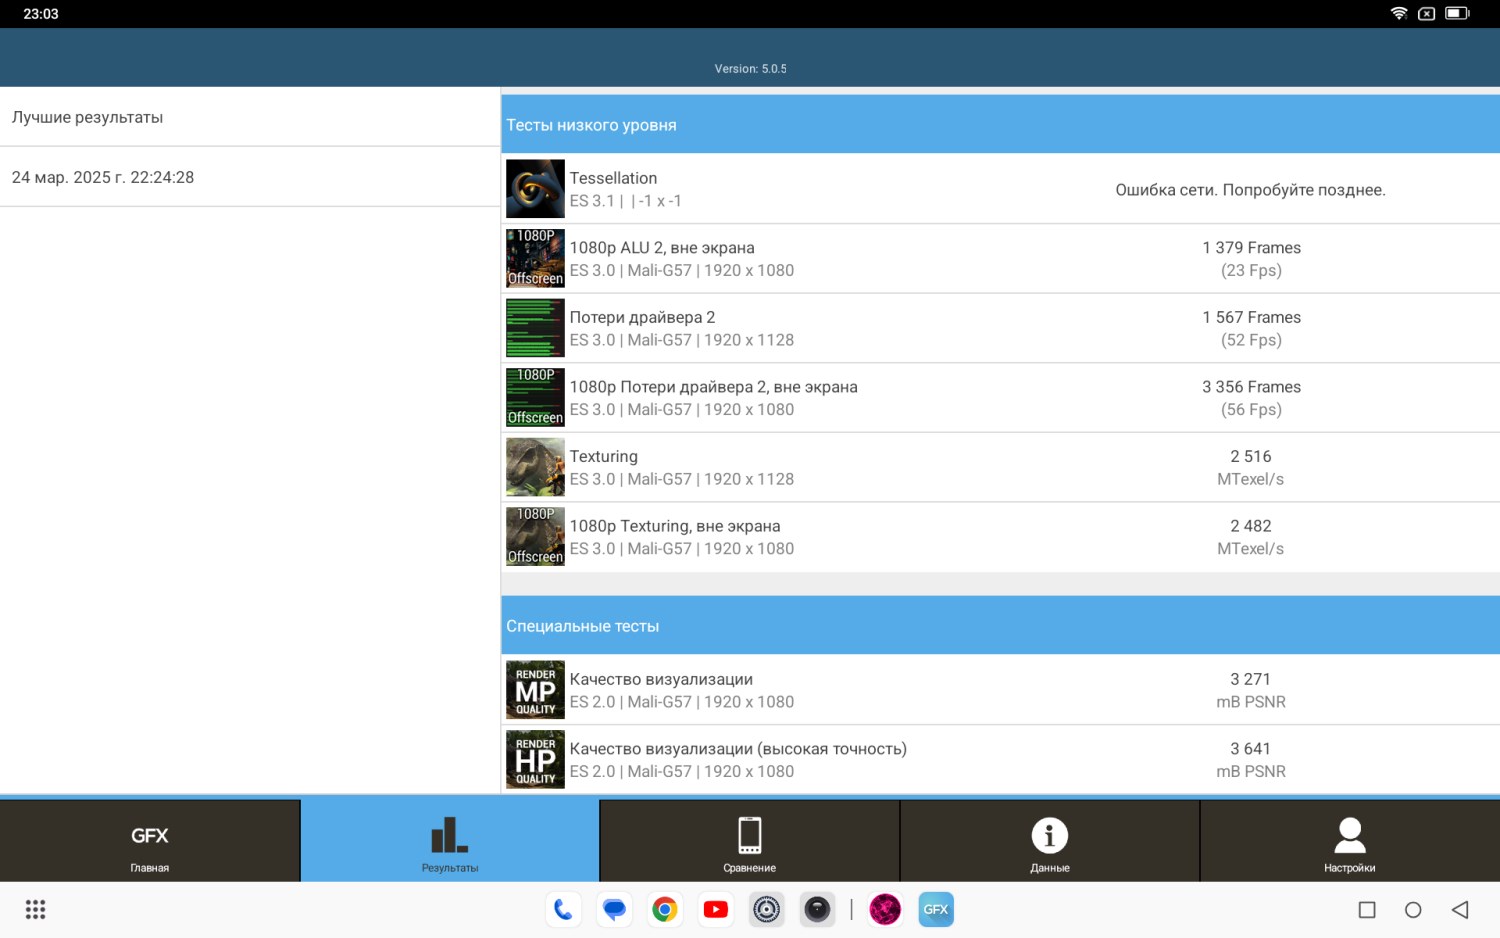1500x938 pixels.
Task: Tap the Texturing onscreen test thumbnail
Action: pyautogui.click(x=535, y=467)
